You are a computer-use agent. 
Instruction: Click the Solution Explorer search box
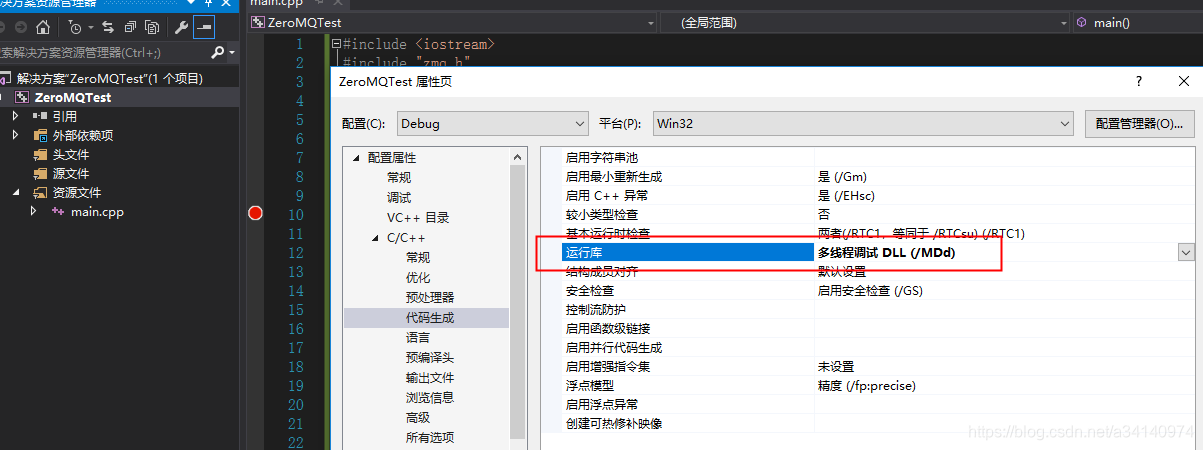pyautogui.click(x=104, y=52)
